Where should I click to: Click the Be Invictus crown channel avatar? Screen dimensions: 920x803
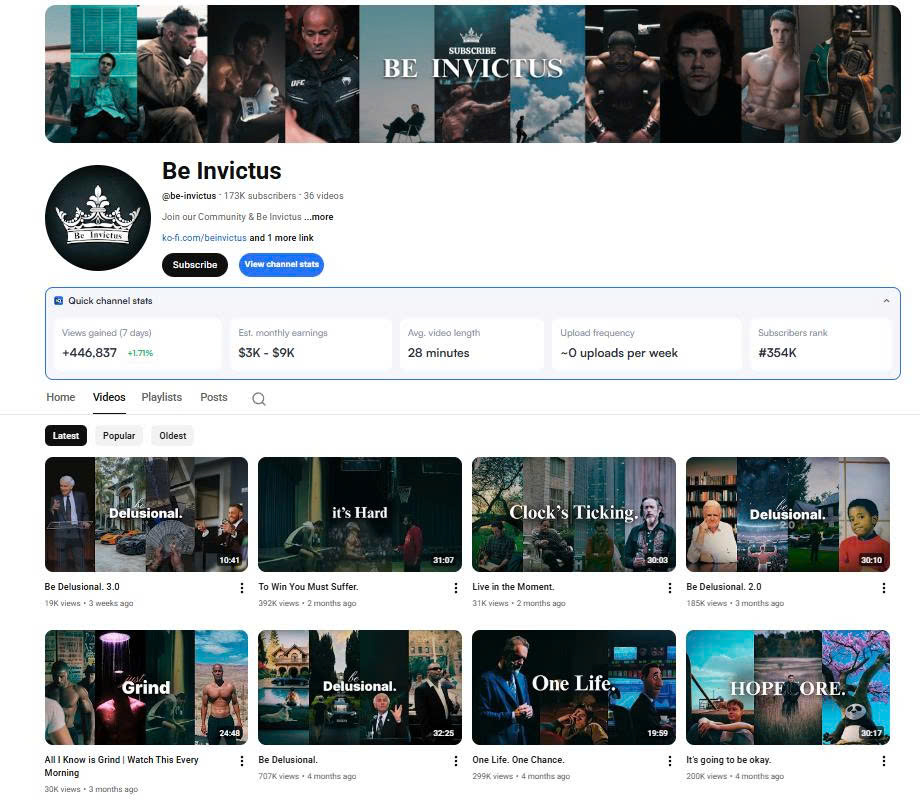(98, 218)
